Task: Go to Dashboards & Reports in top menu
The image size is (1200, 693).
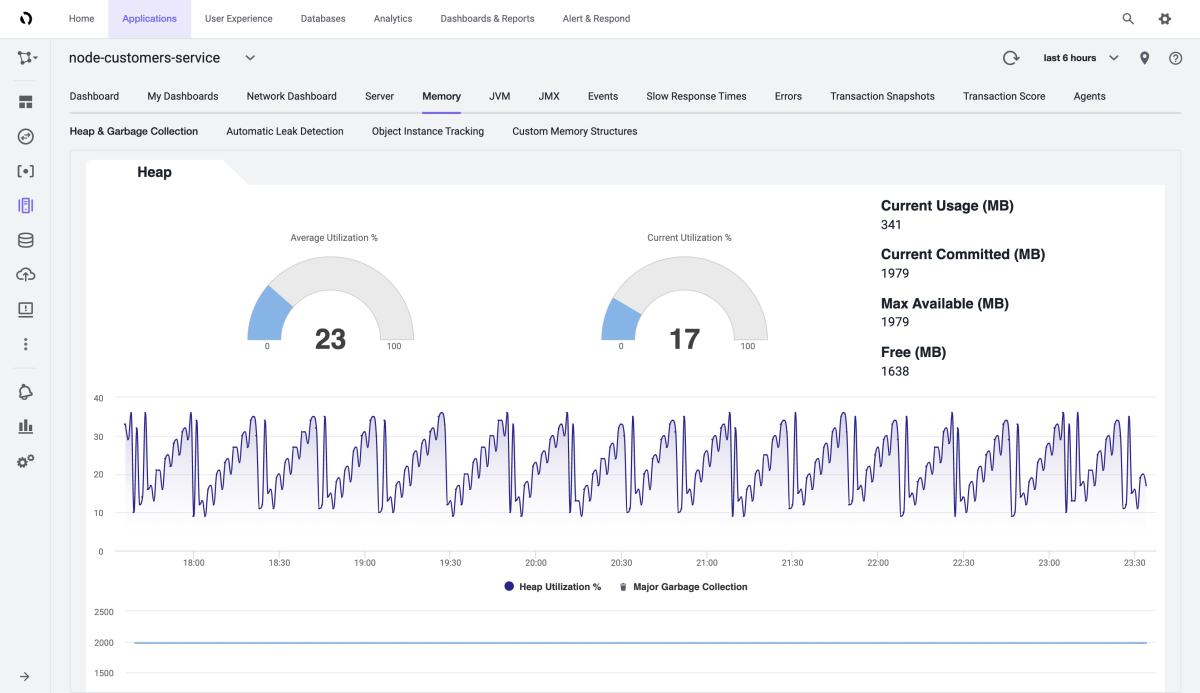Action: (x=487, y=19)
